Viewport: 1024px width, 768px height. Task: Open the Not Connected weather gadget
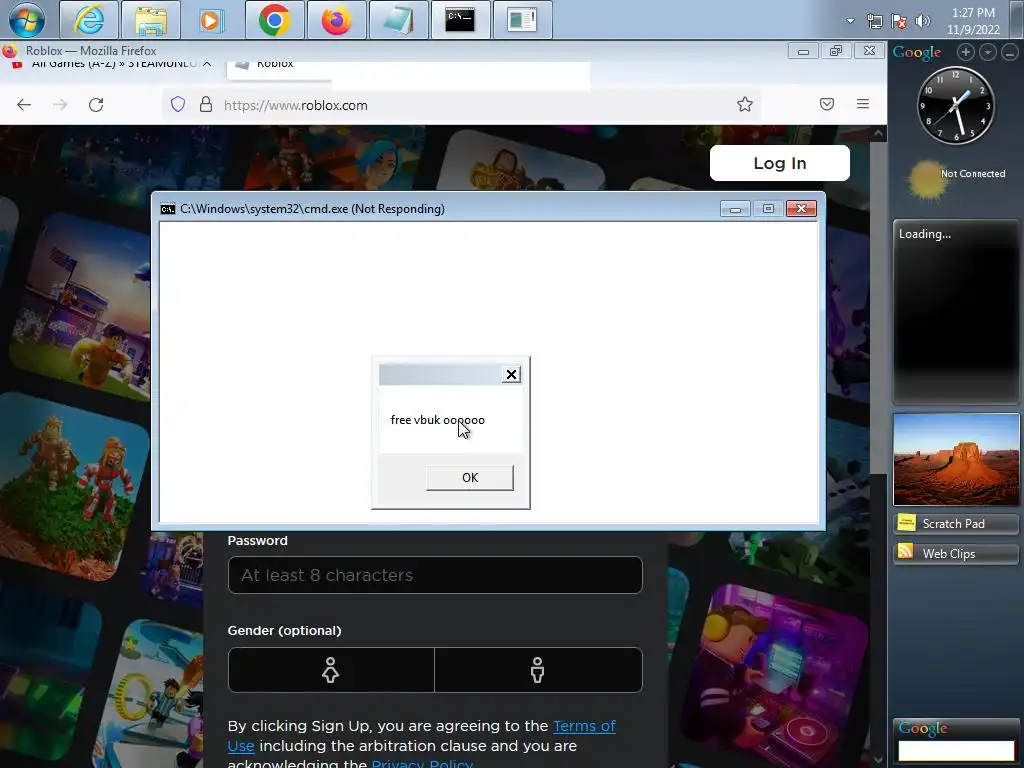pyautogui.click(x=957, y=178)
